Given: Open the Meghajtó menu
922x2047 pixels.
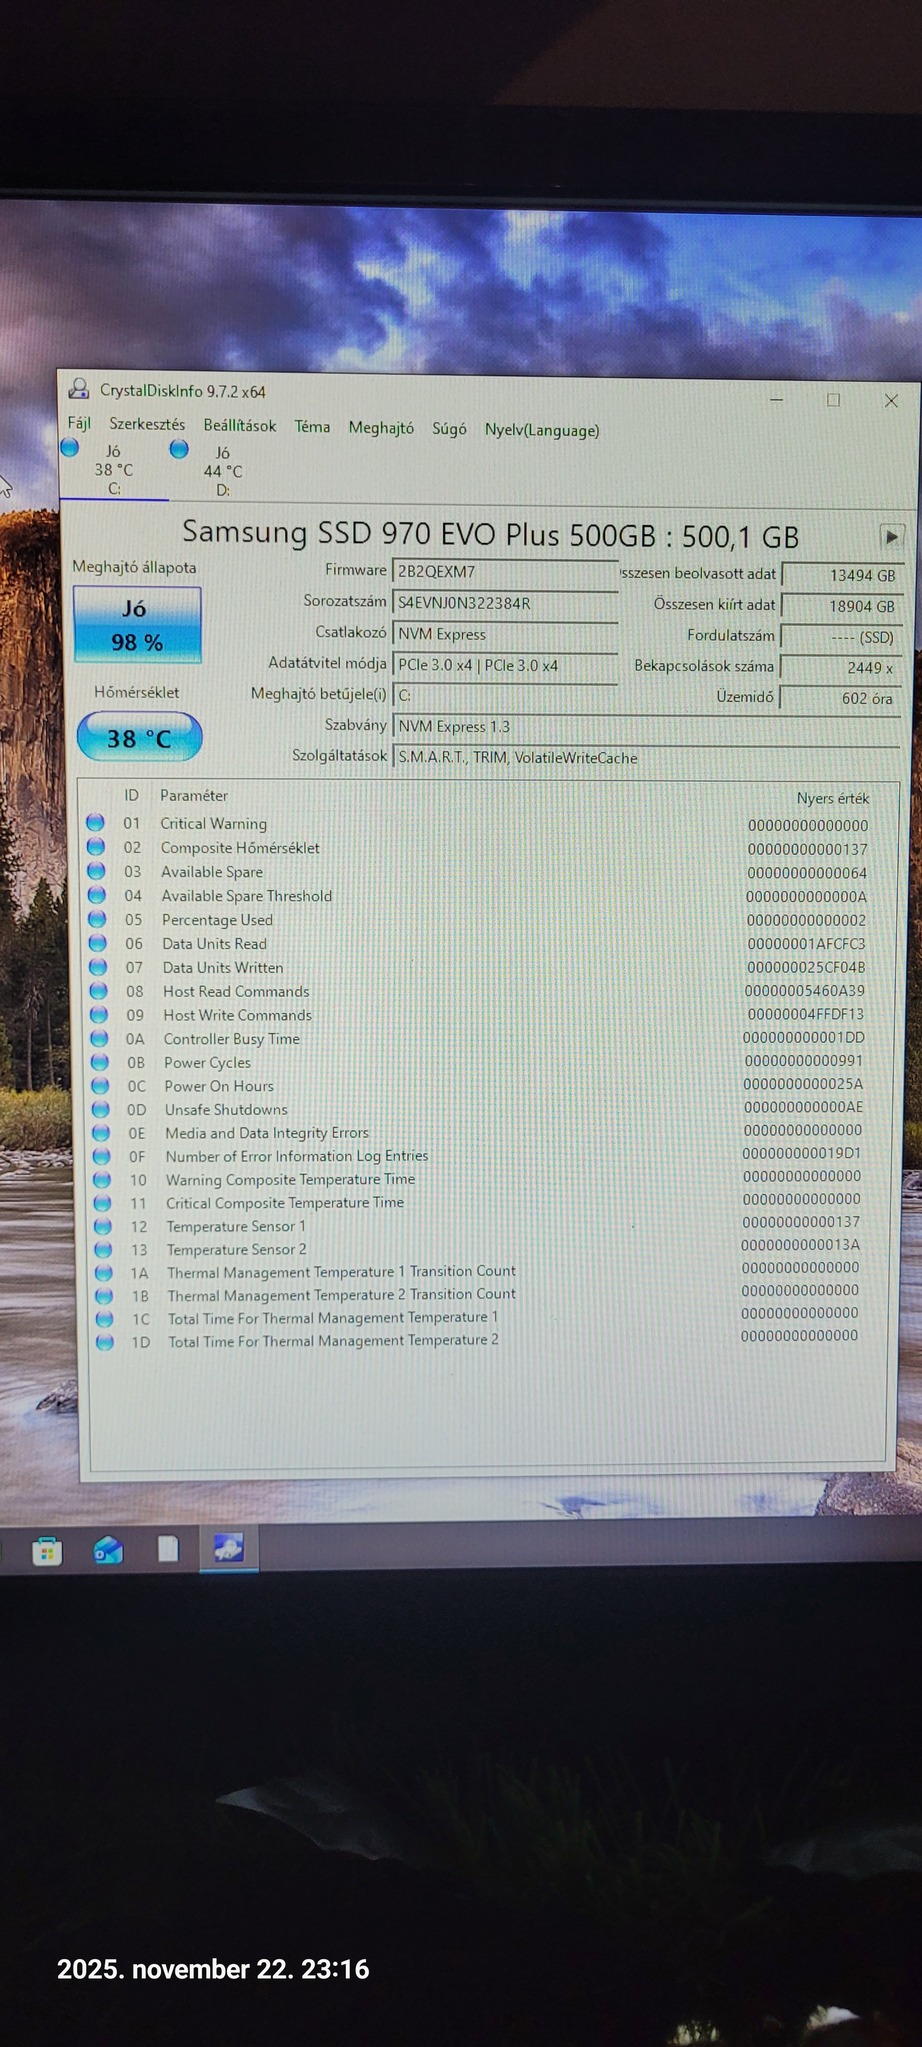Looking at the screenshot, I should point(381,427).
